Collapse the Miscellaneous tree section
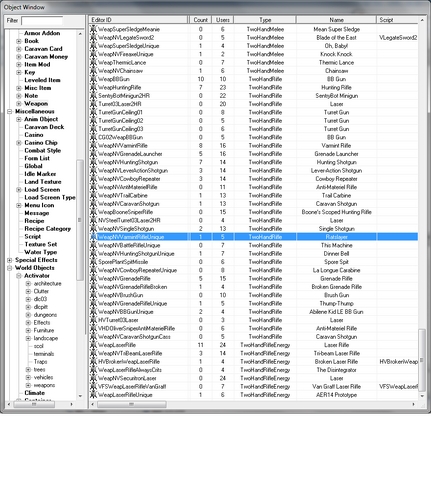Image resolution: width=431 pixels, height=479 pixels. pyautogui.click(x=10, y=111)
